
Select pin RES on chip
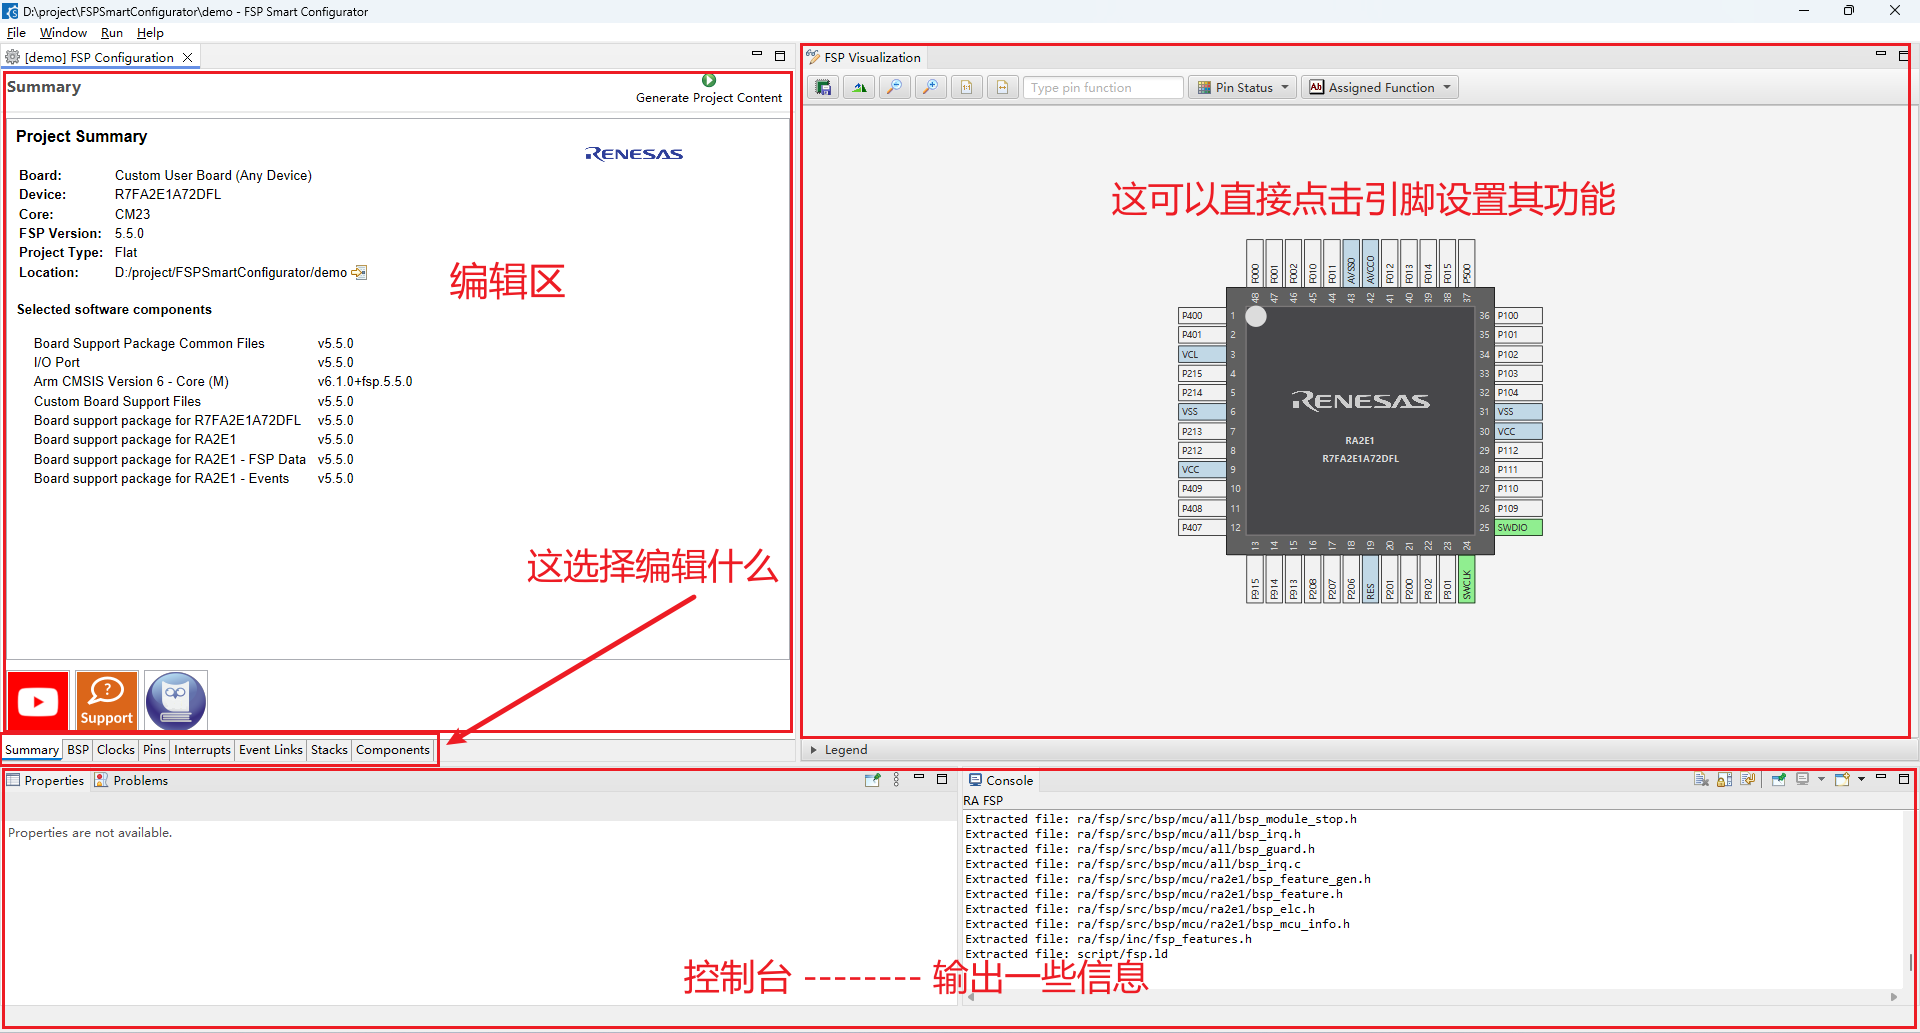[1371, 580]
